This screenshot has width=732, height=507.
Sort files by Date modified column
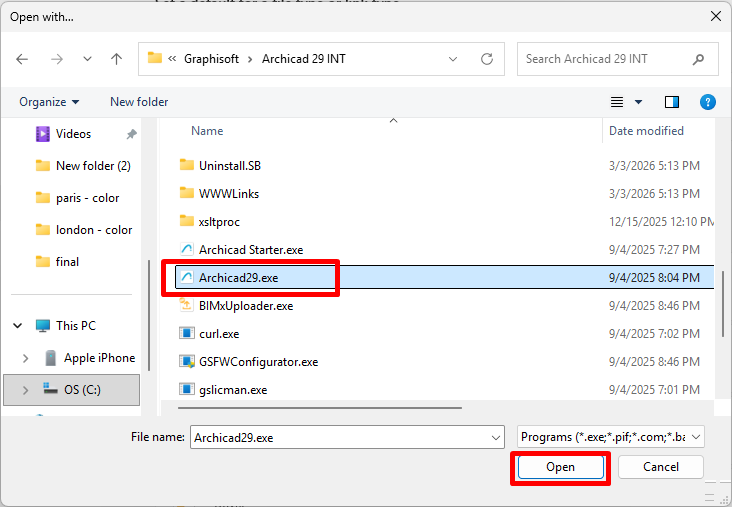[646, 131]
